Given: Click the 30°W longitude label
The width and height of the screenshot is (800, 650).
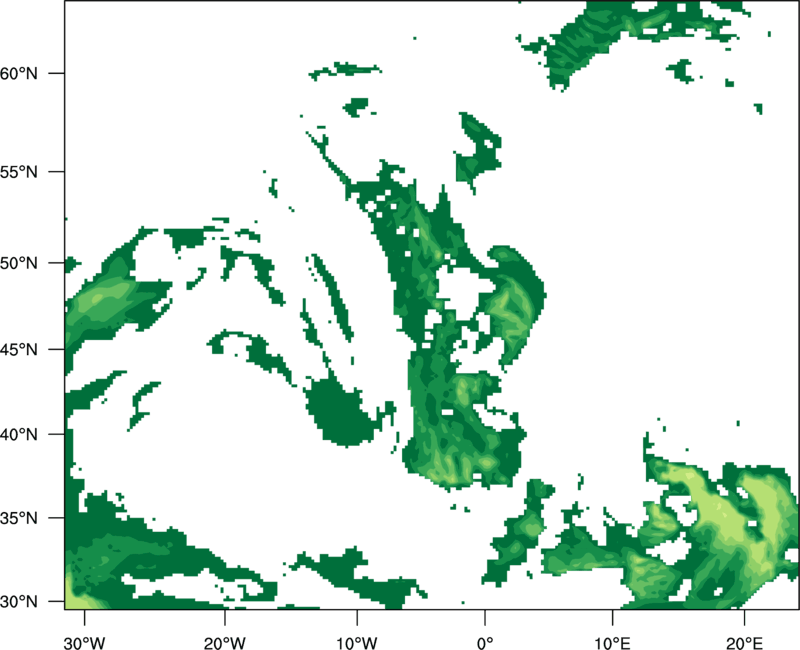Looking at the screenshot, I should tap(84, 643).
